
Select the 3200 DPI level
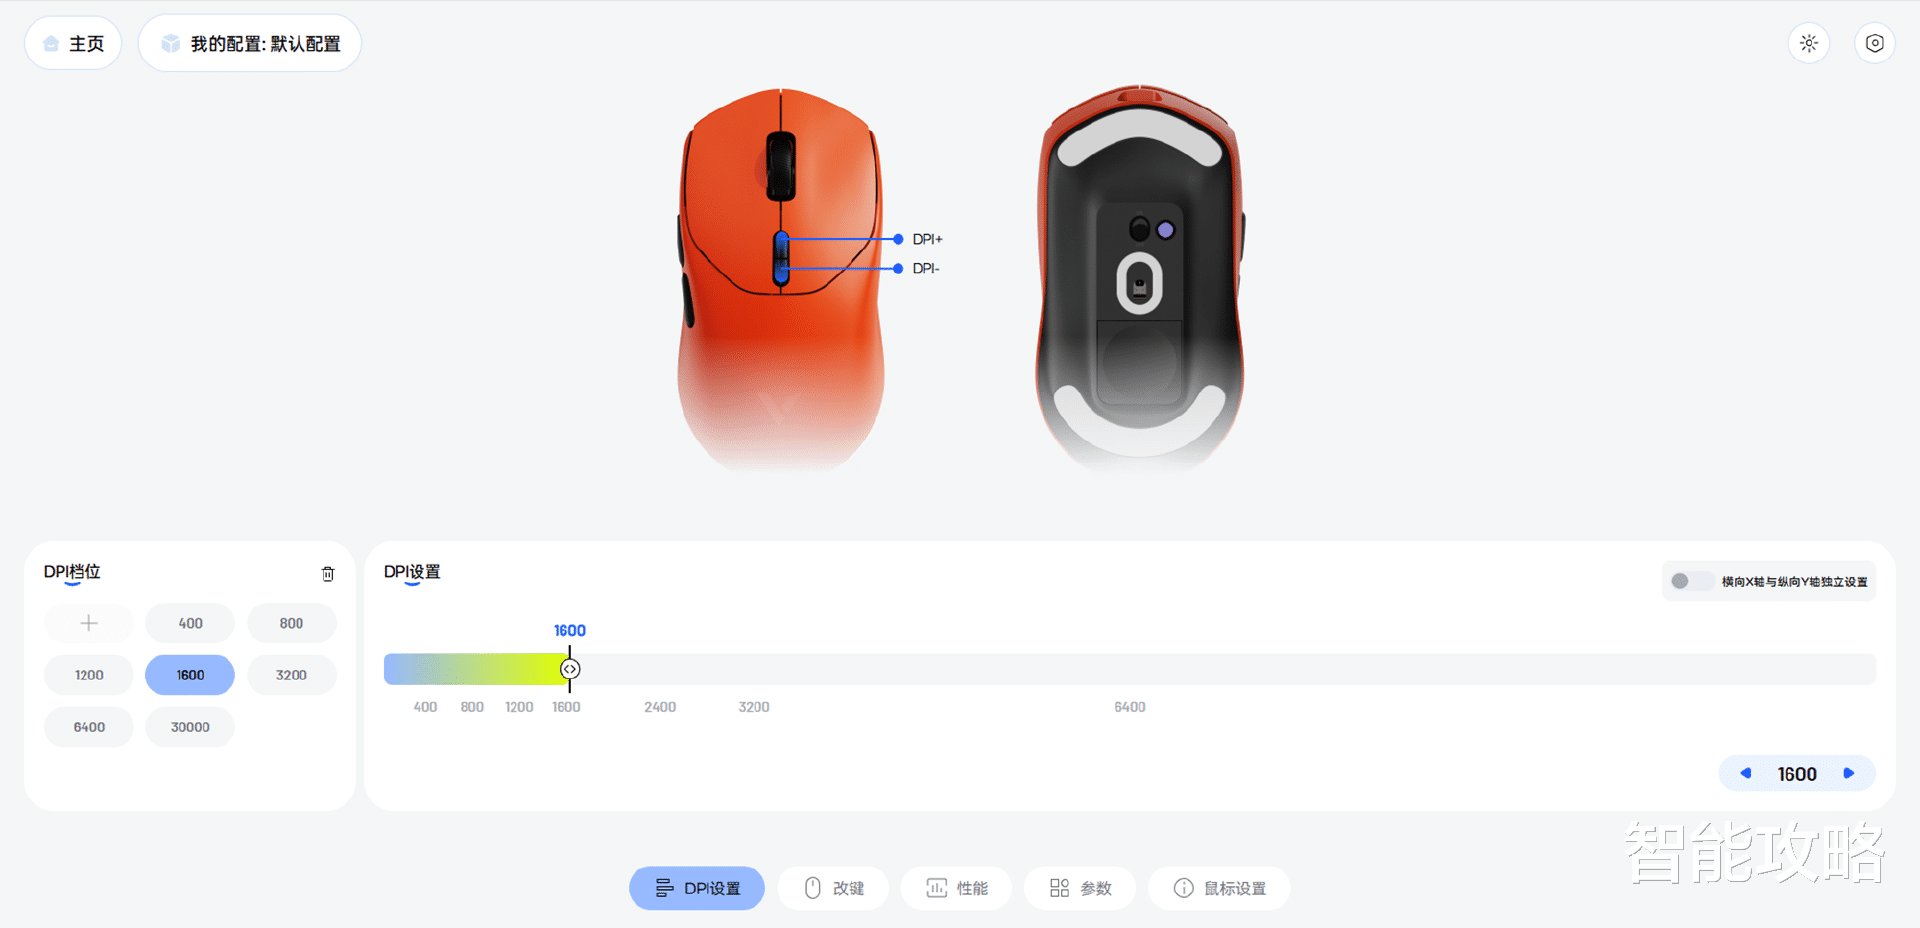pos(291,675)
